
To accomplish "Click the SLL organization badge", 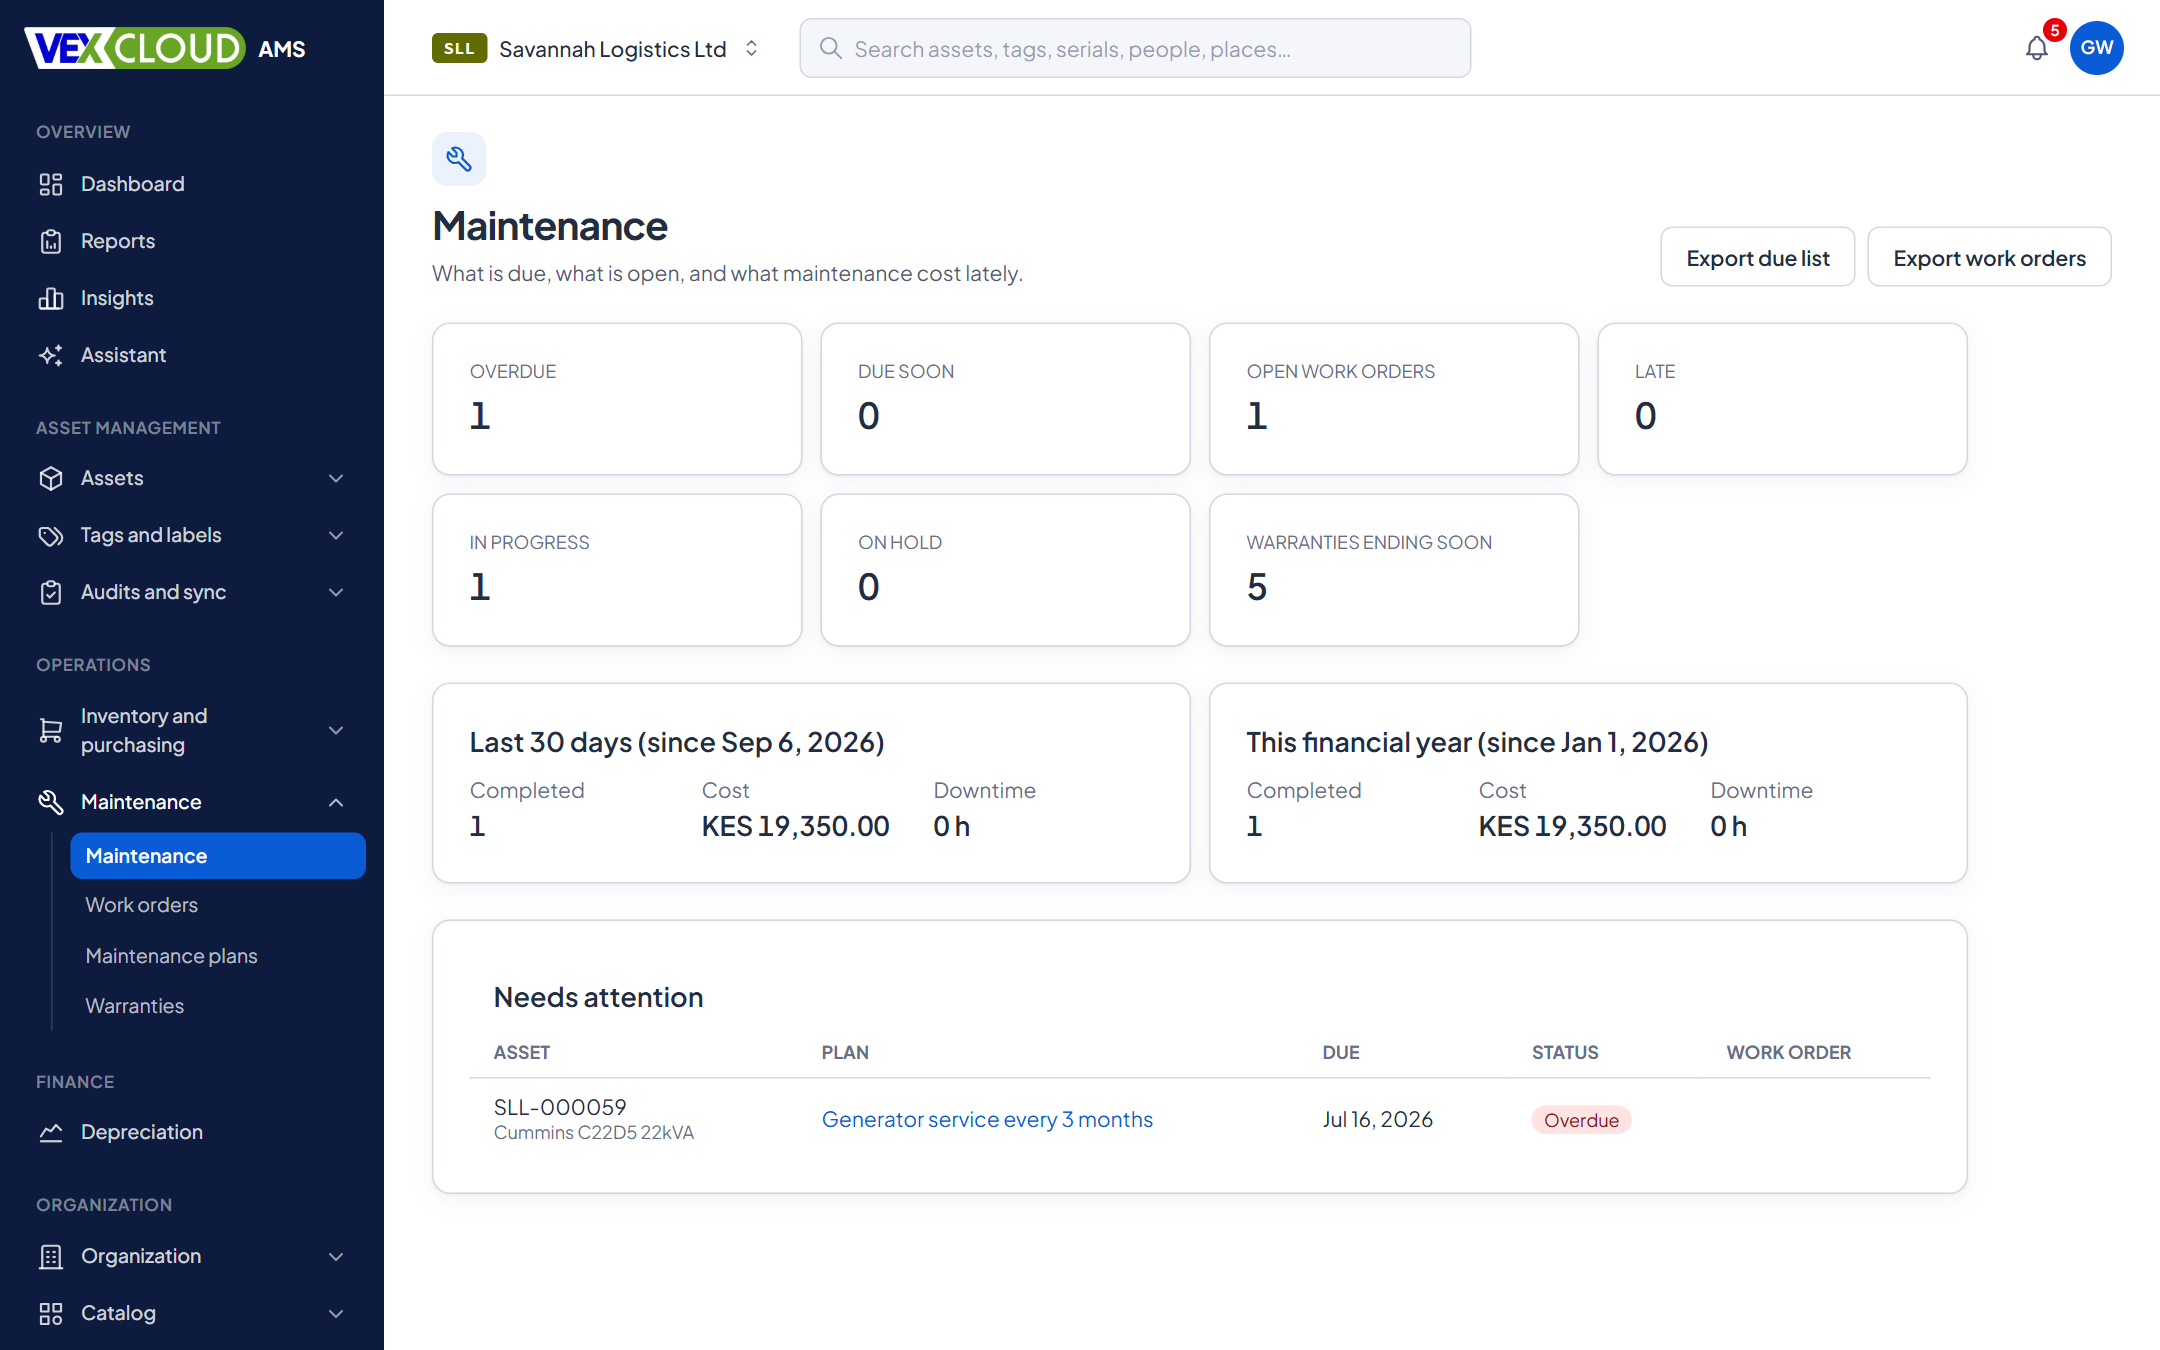I will tap(459, 48).
